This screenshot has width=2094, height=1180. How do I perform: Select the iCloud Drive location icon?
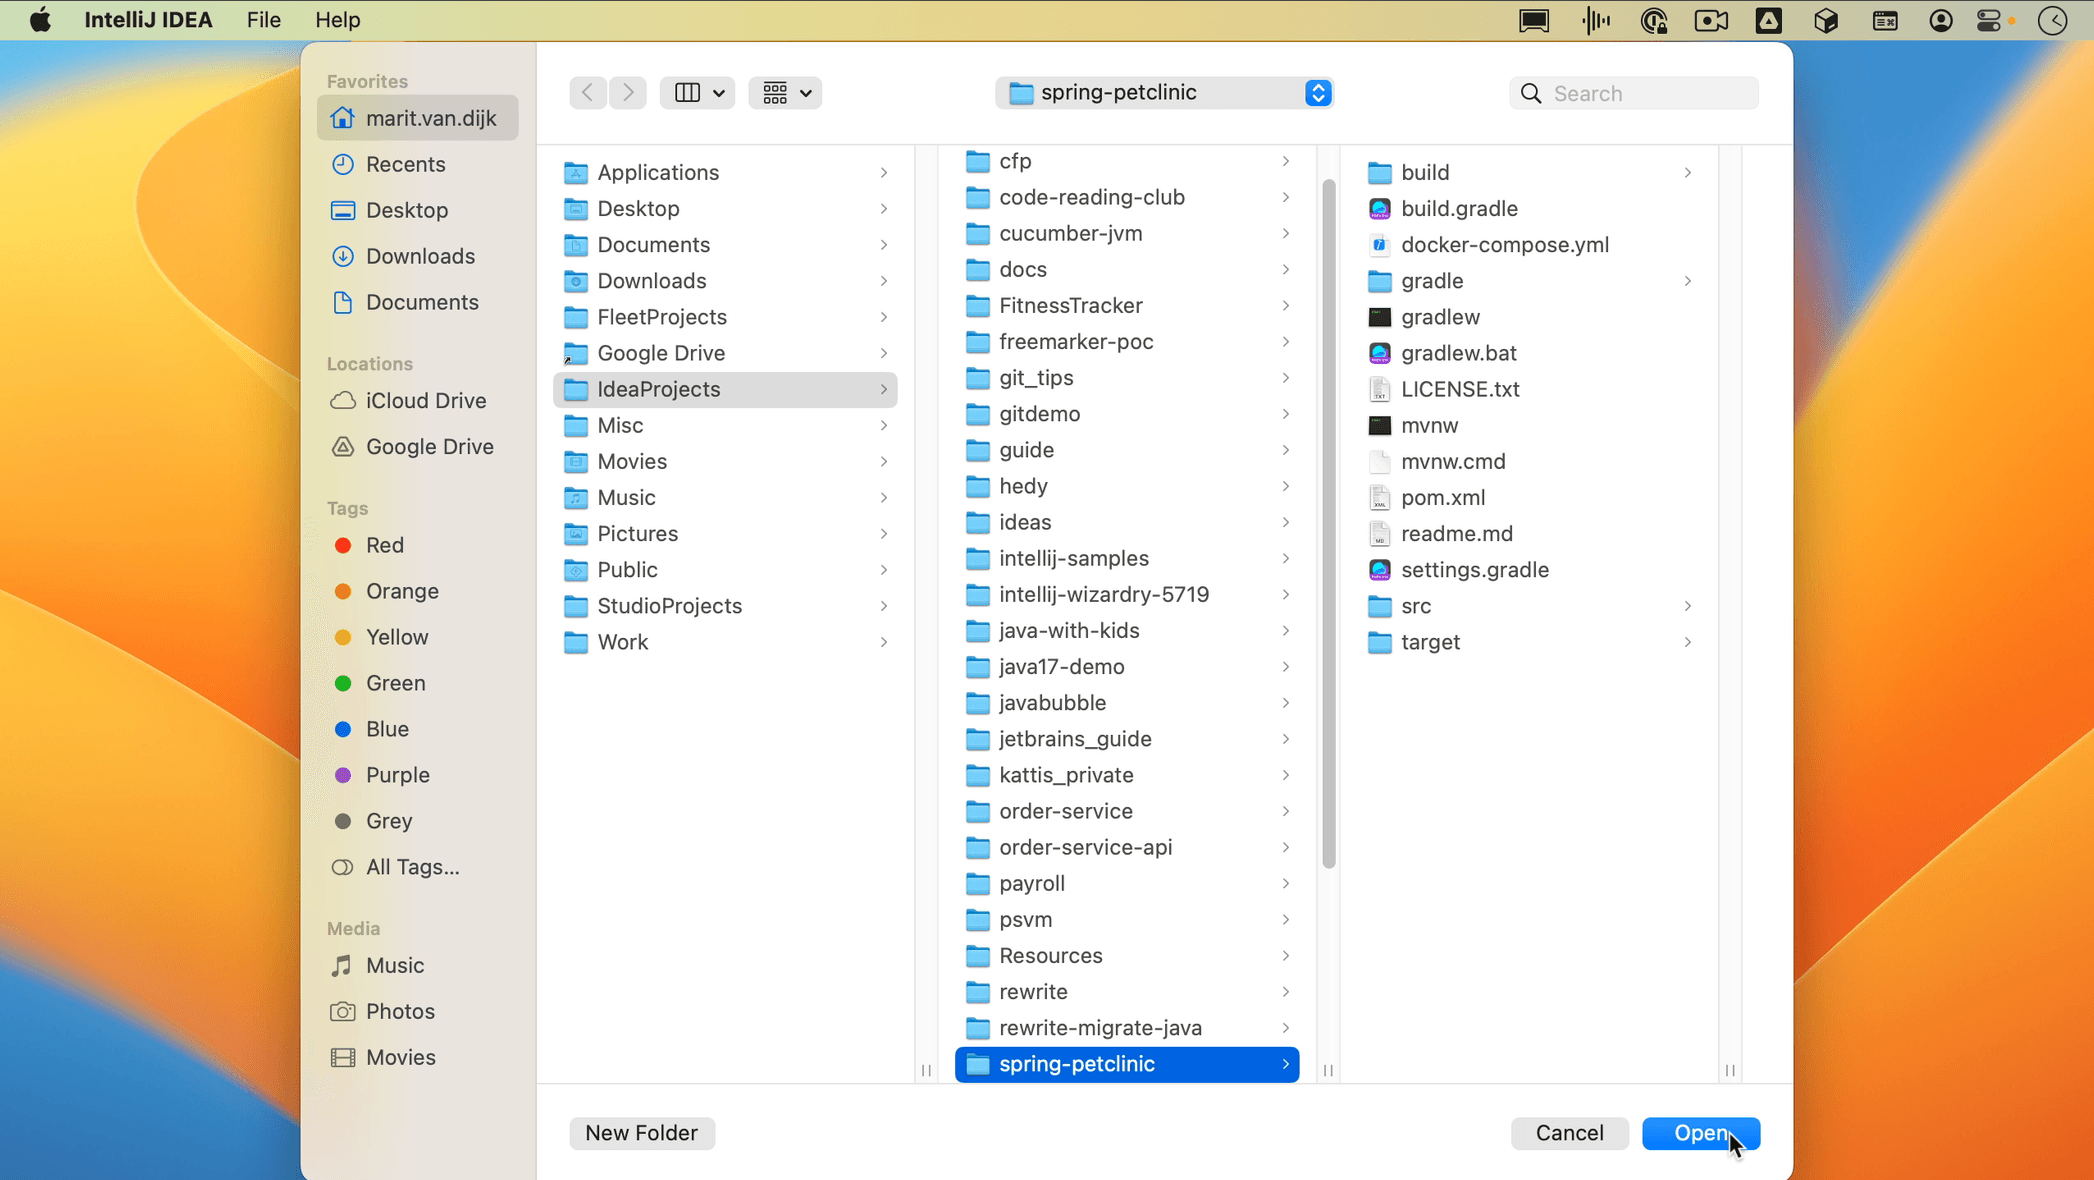coord(343,400)
